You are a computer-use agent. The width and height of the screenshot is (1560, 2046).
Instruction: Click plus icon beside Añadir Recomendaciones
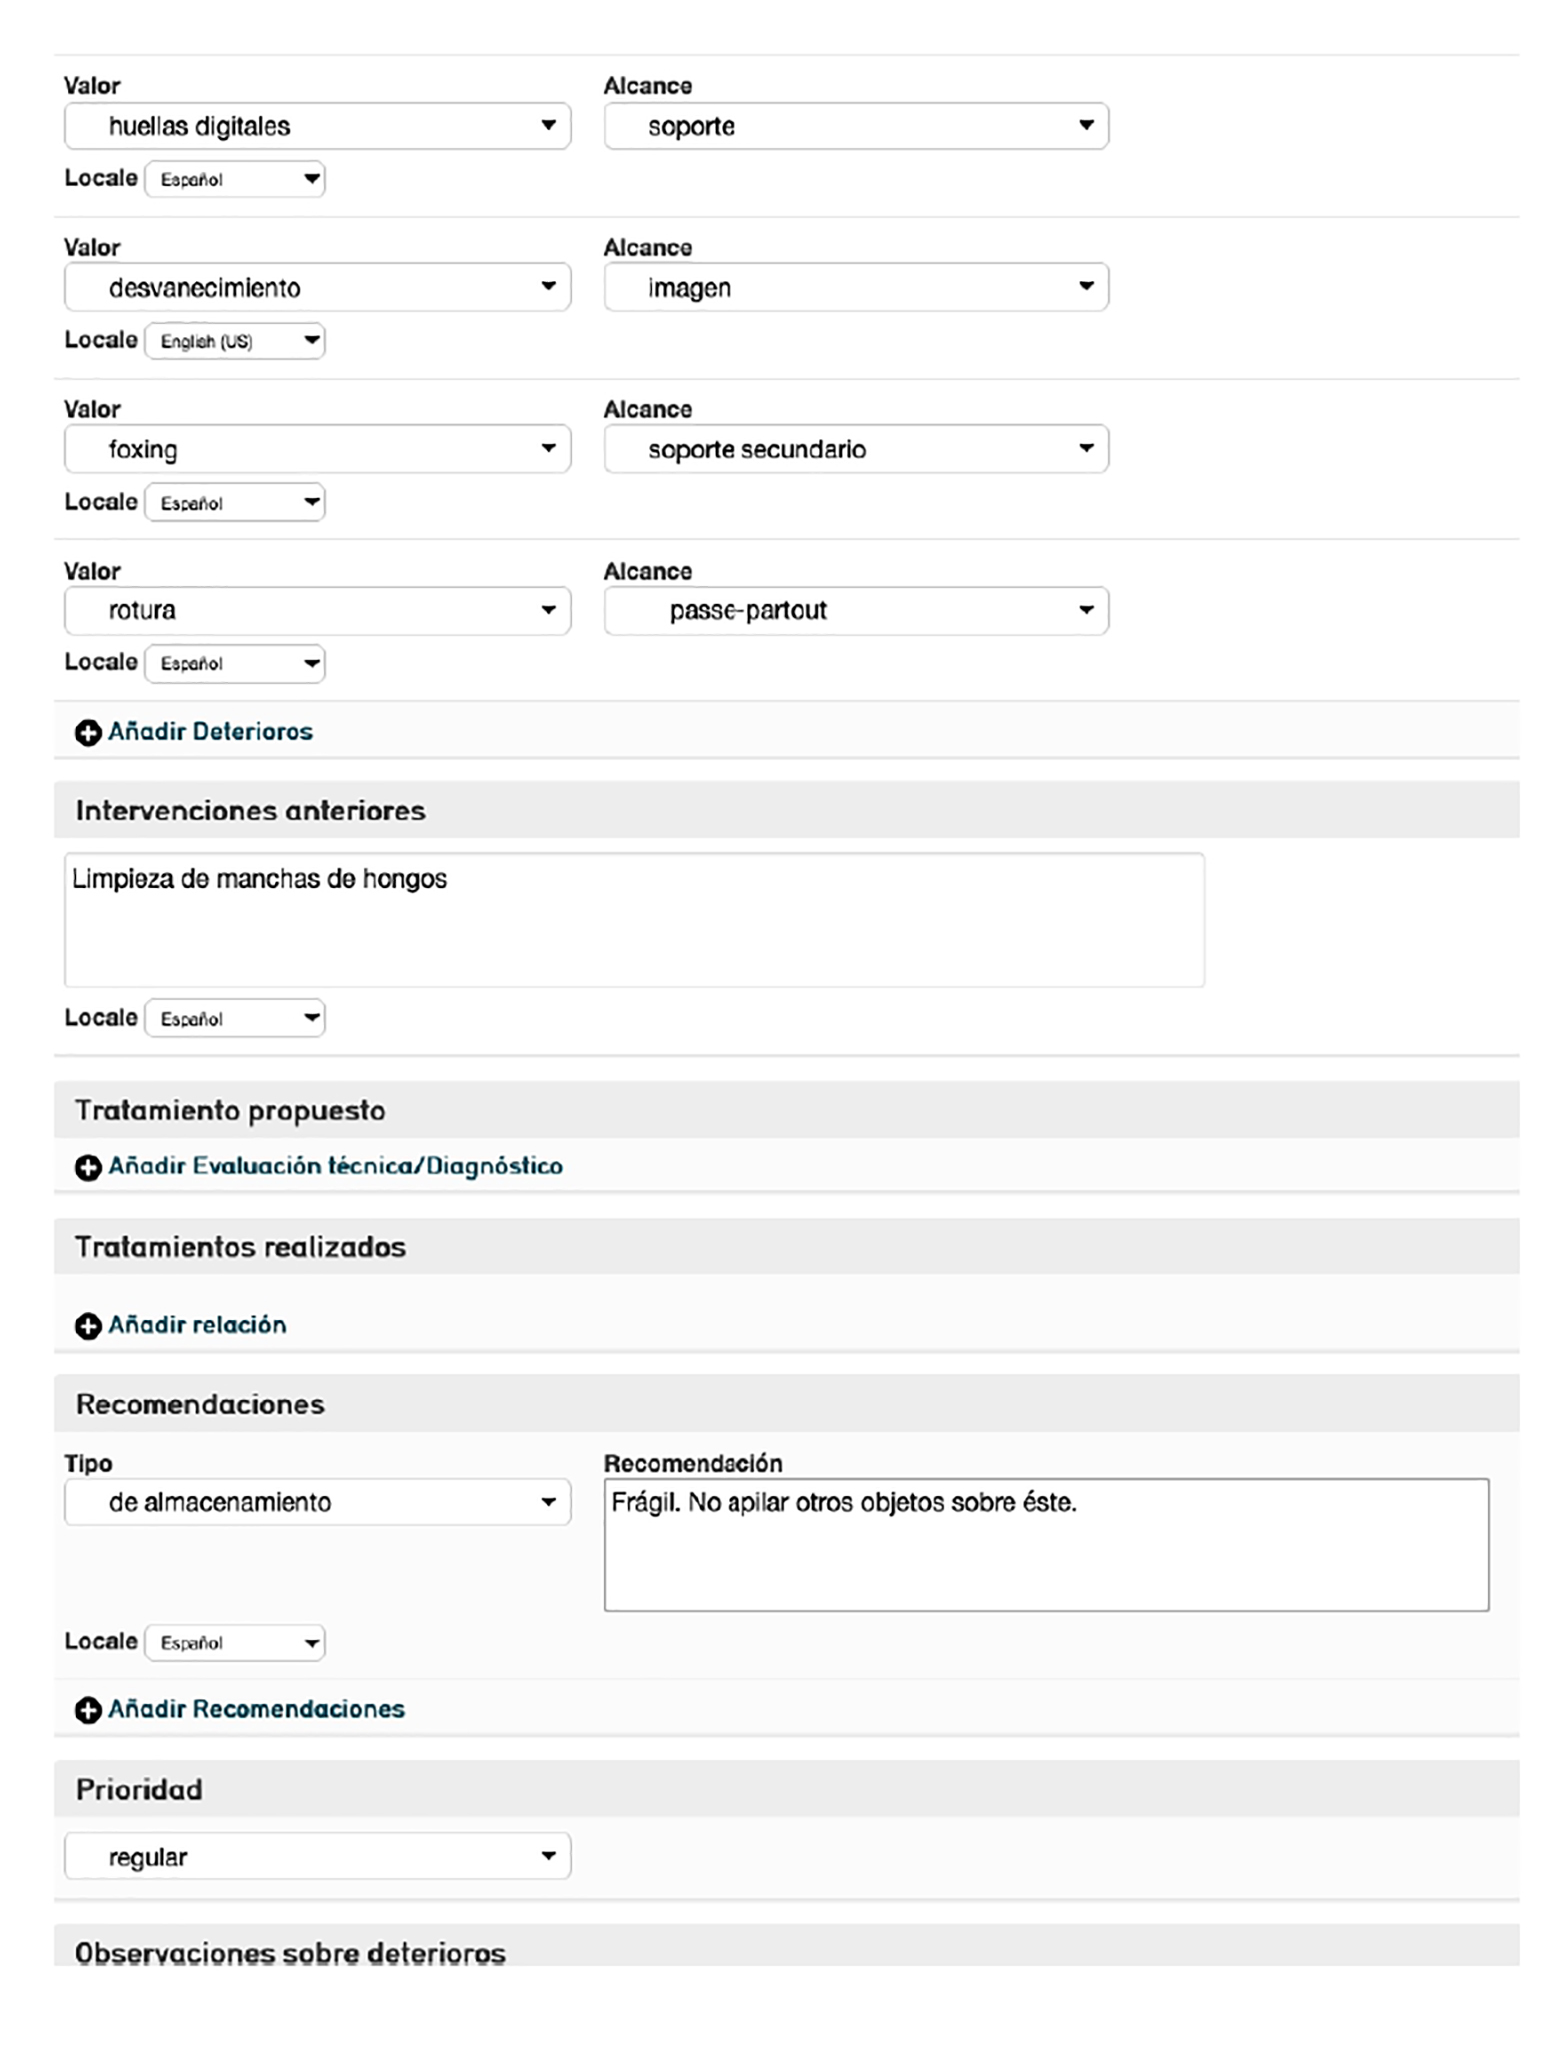tap(88, 1710)
